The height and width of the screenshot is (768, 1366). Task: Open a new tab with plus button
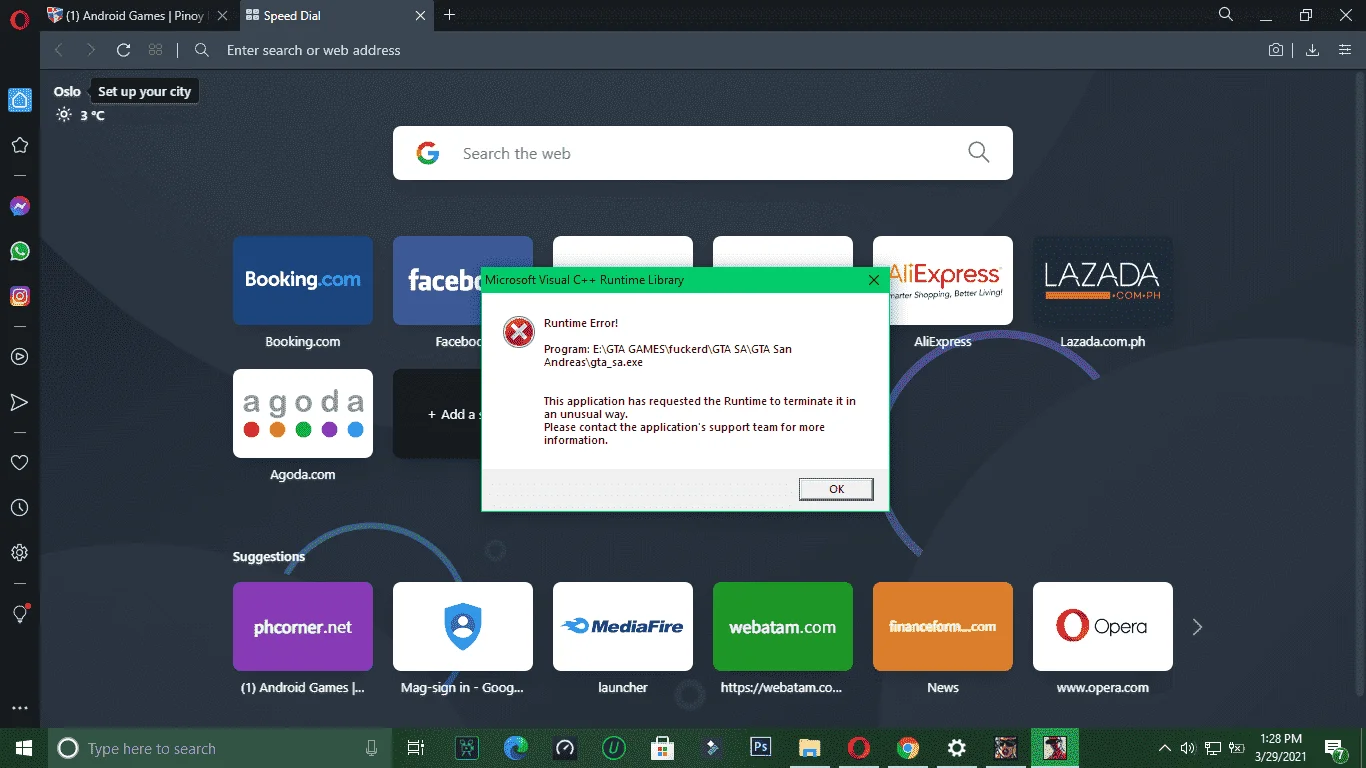(x=450, y=15)
